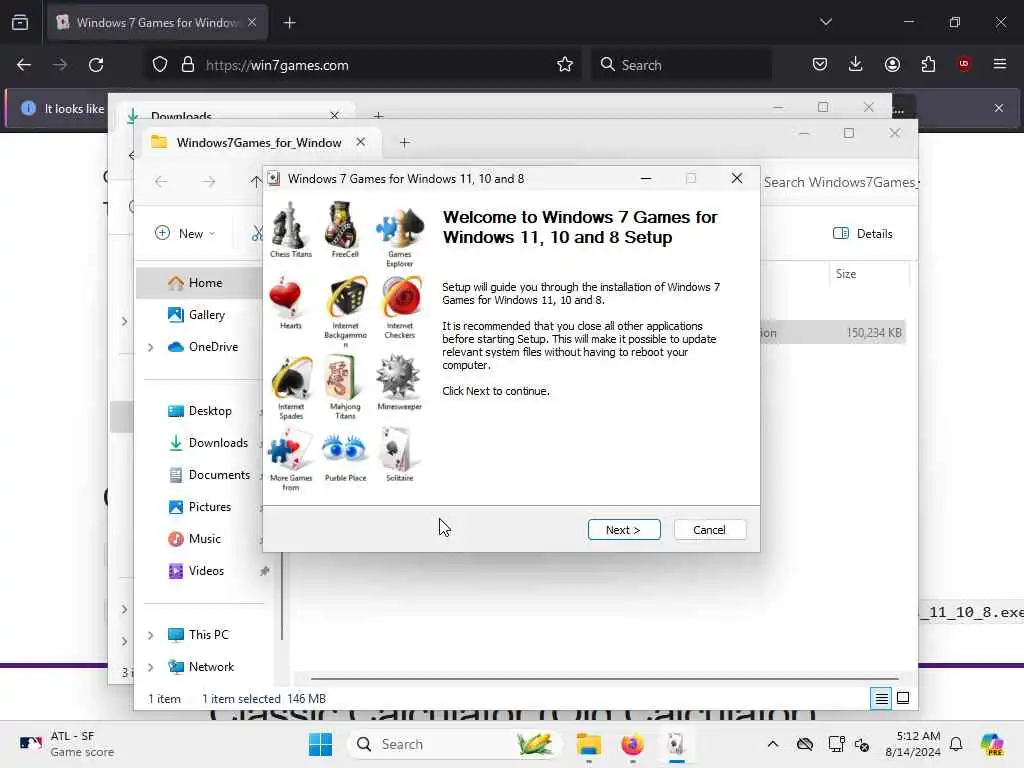This screenshot has height=768, width=1024.
Task: Click the Search Windows7Games field
Action: coord(839,182)
